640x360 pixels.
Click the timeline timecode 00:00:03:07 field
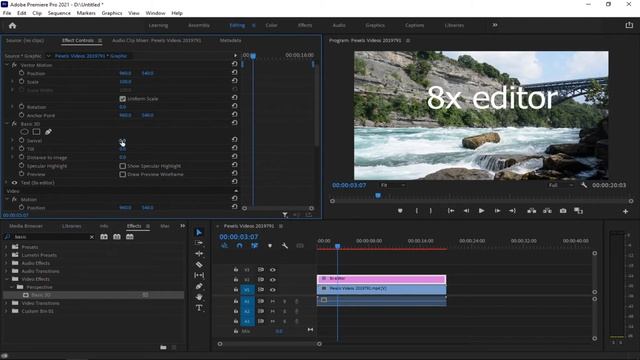tap(238, 237)
